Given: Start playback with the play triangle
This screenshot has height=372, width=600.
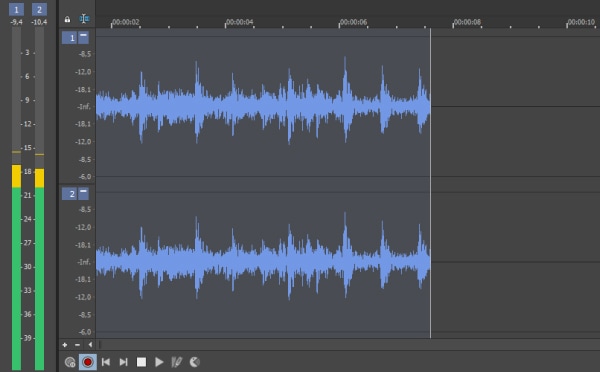Looking at the screenshot, I should click(159, 362).
